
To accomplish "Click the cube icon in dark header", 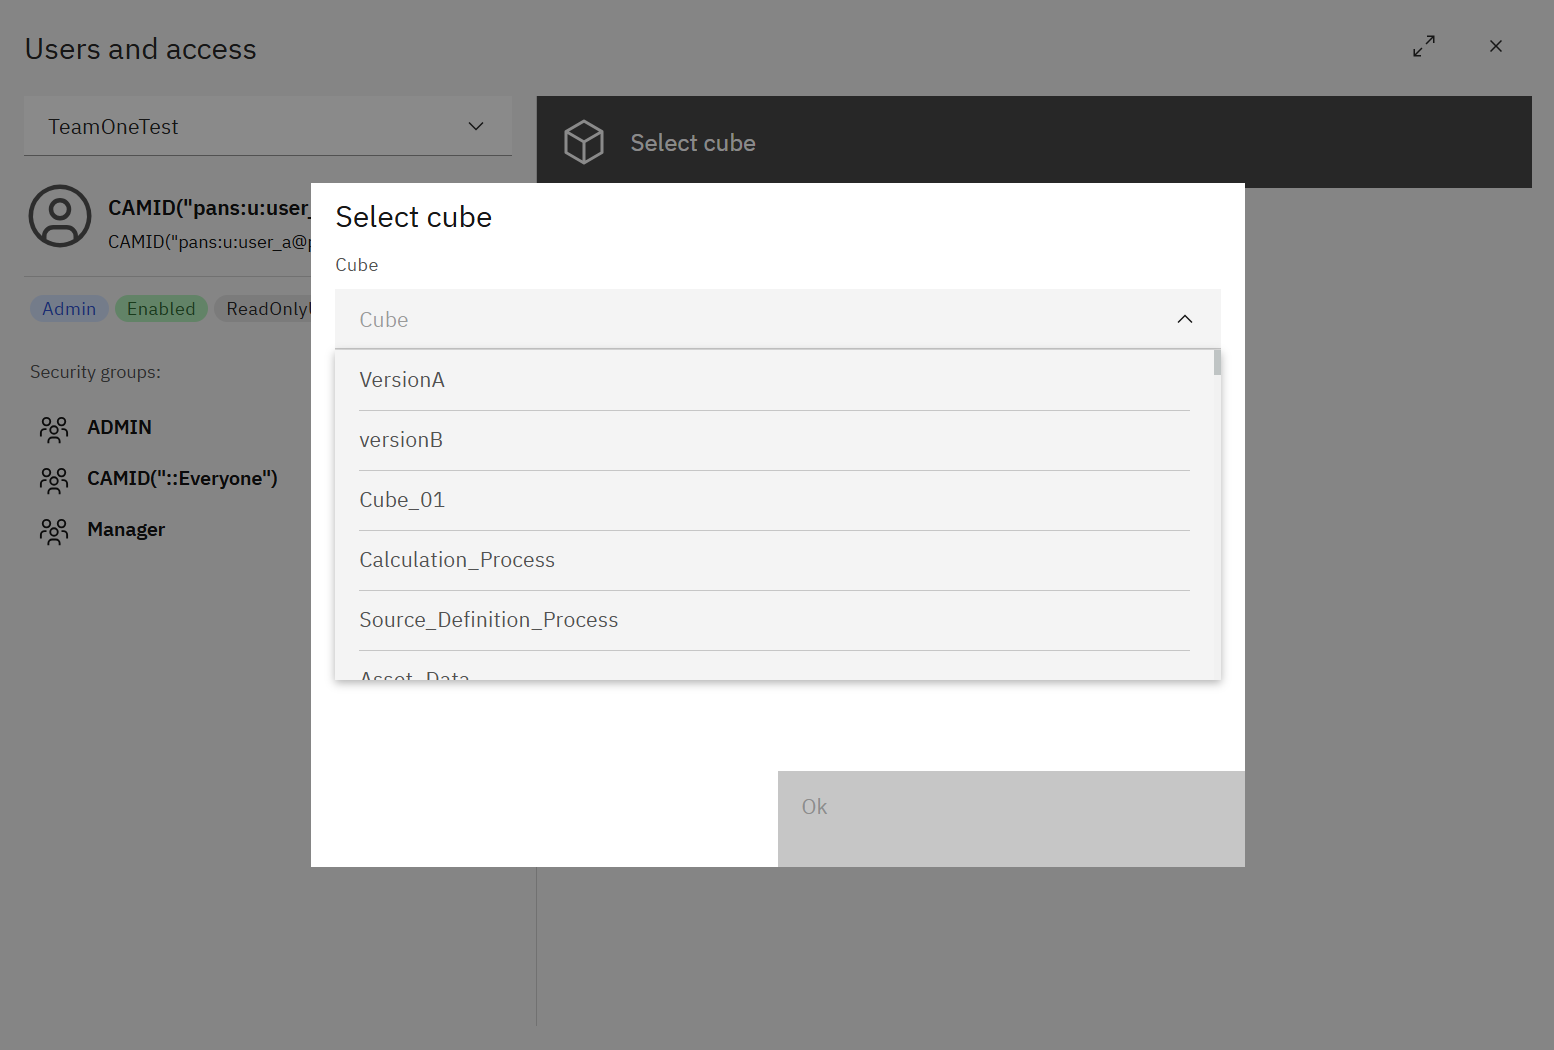I will tap(584, 142).
